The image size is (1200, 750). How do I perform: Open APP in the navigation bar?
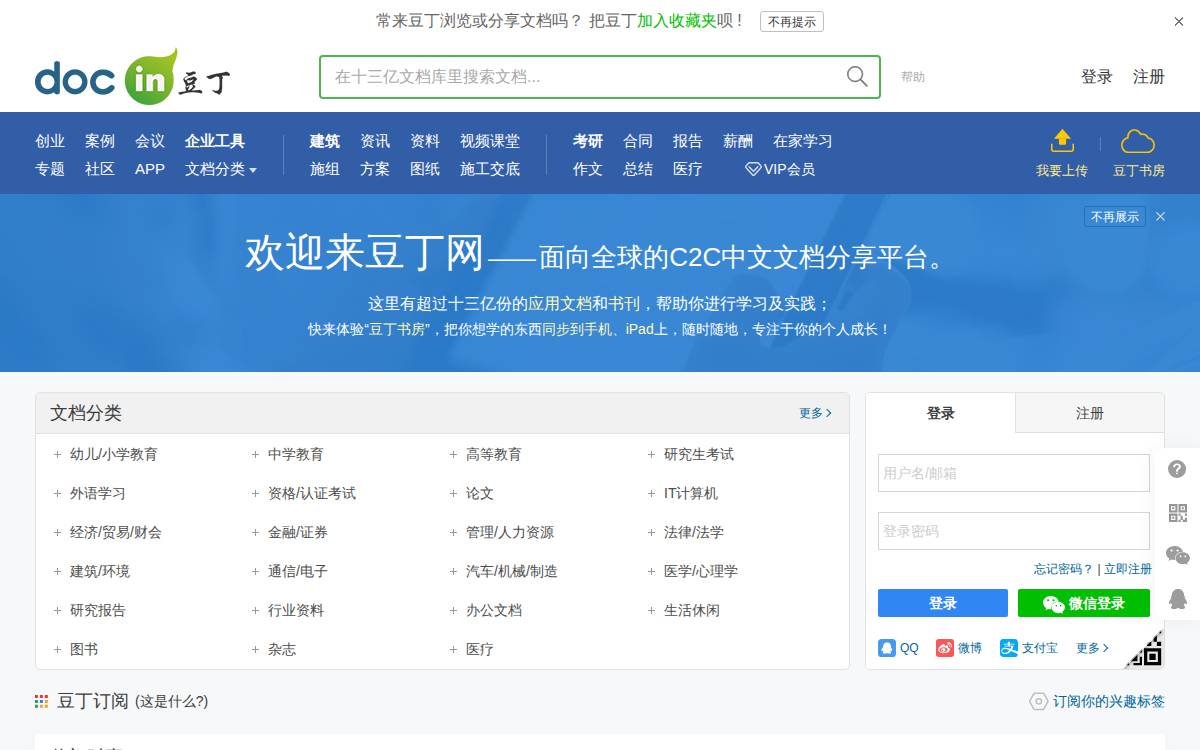pyautogui.click(x=150, y=169)
